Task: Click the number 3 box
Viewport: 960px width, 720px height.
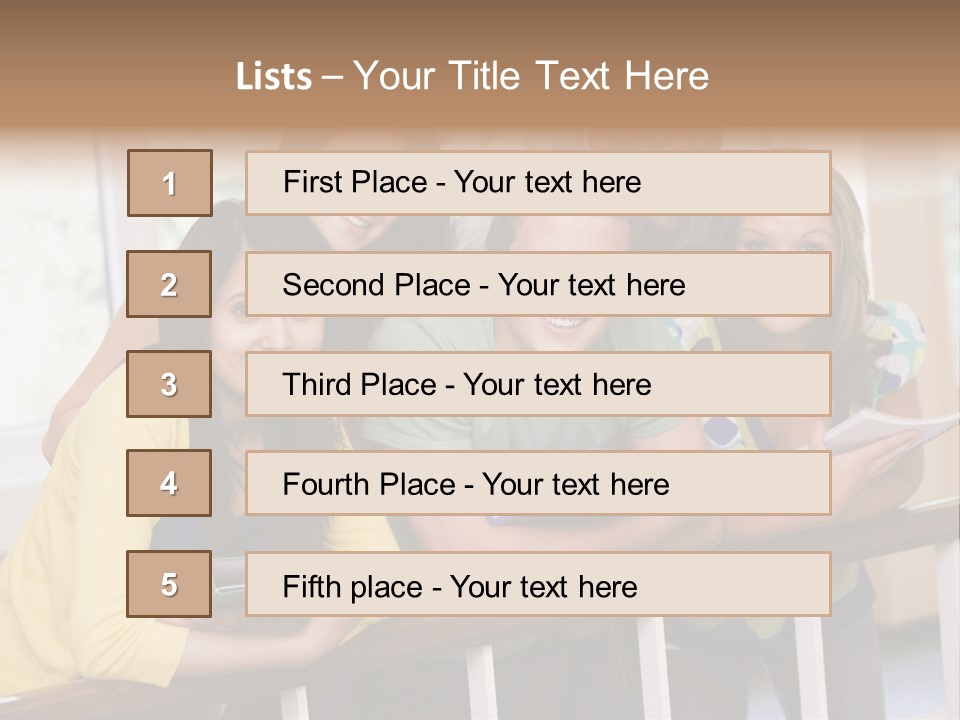Action: [x=169, y=384]
